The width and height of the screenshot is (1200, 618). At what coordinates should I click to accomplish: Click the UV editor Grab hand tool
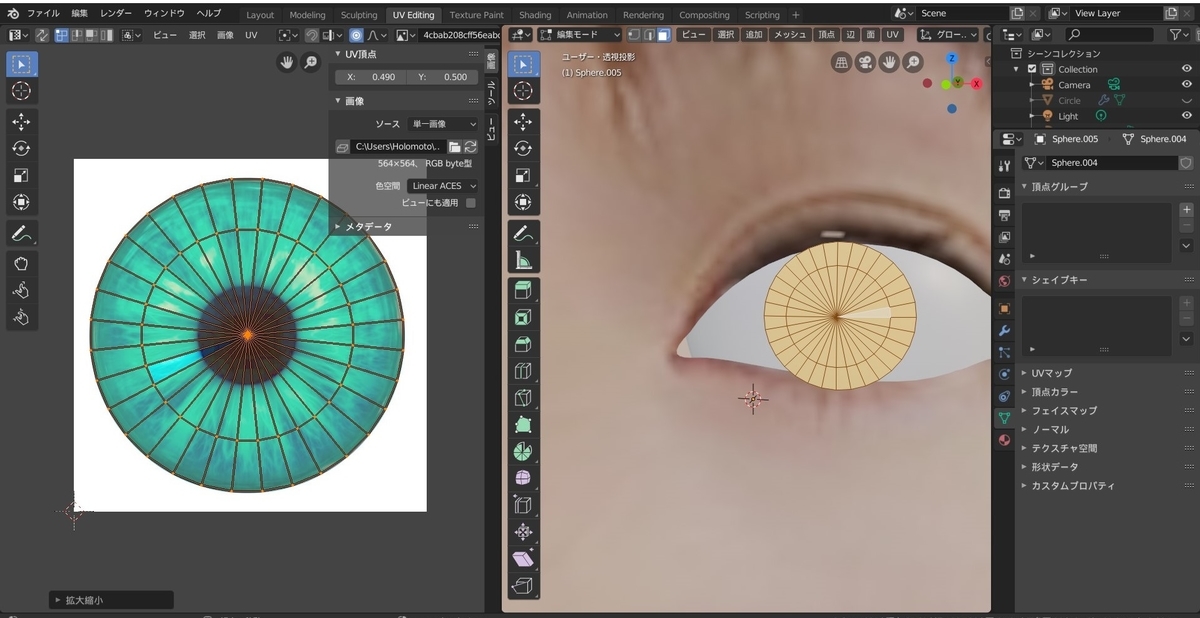[x=21, y=264]
